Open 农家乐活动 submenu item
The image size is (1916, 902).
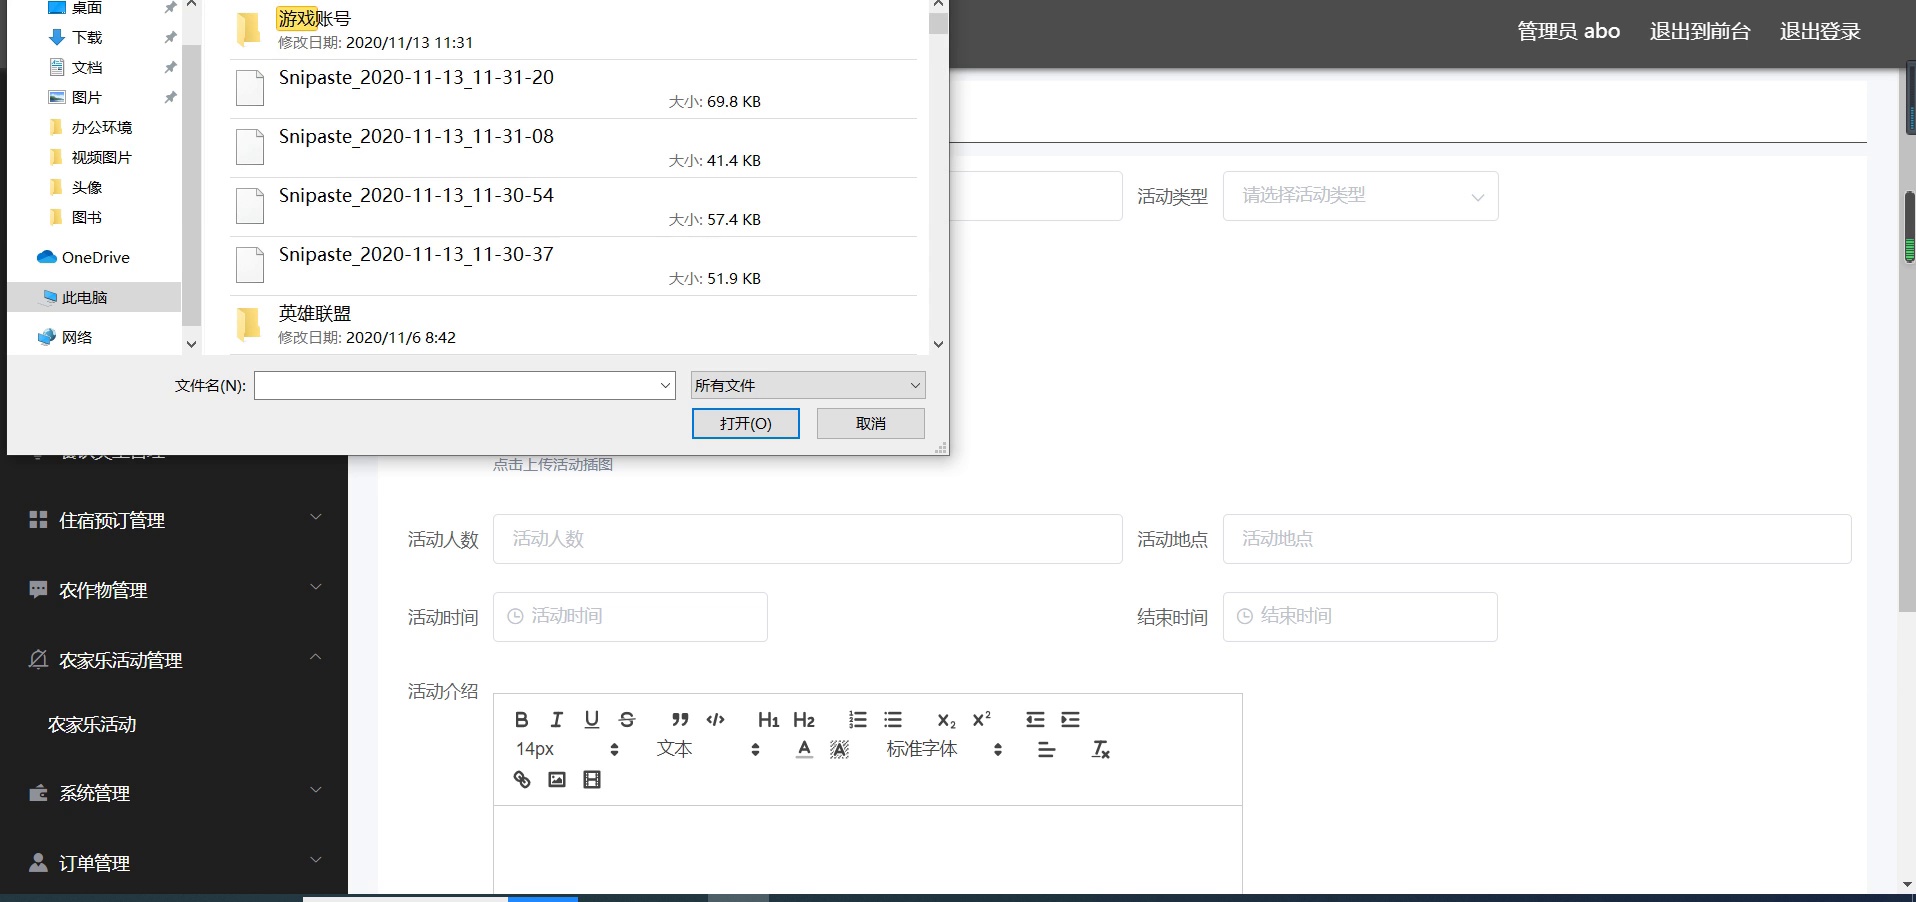pyautogui.click(x=92, y=725)
